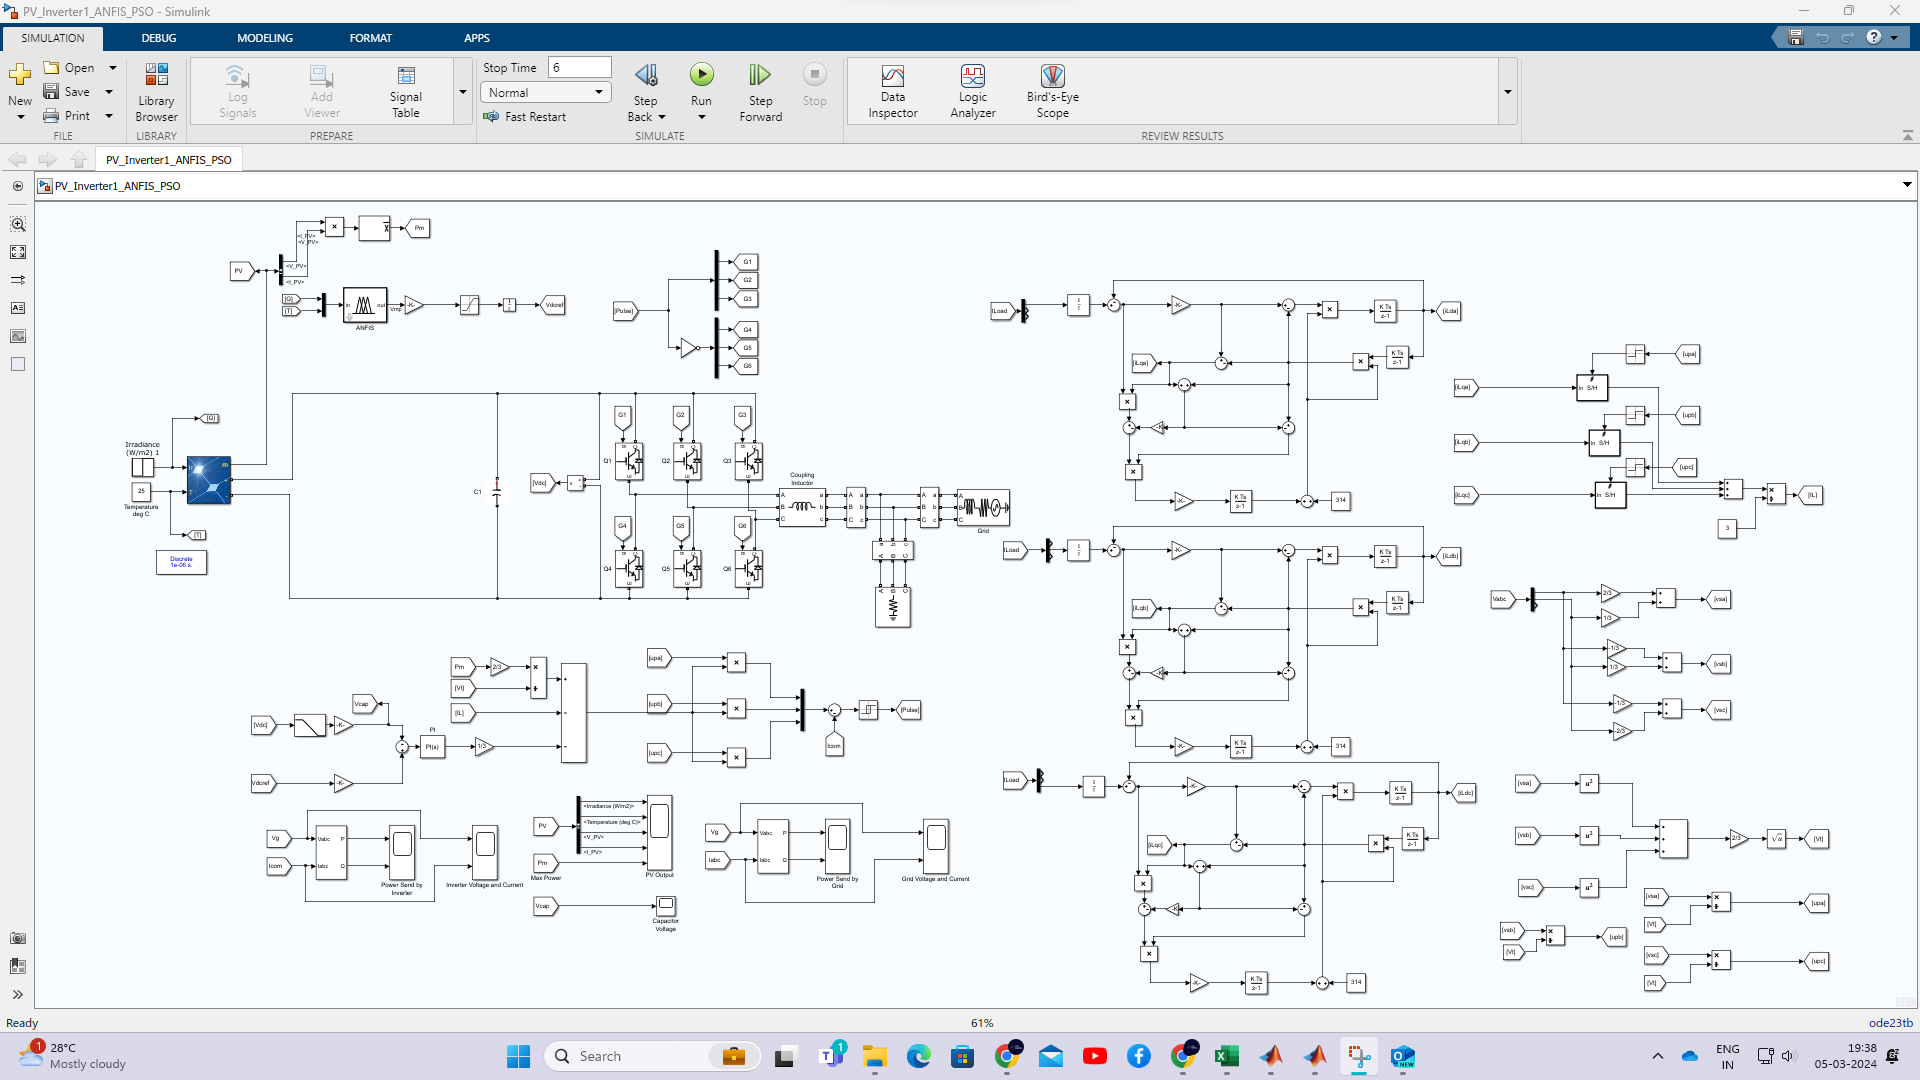Open the Step Back options dropdown
Viewport: 1920px width, 1080px height.
point(661,116)
